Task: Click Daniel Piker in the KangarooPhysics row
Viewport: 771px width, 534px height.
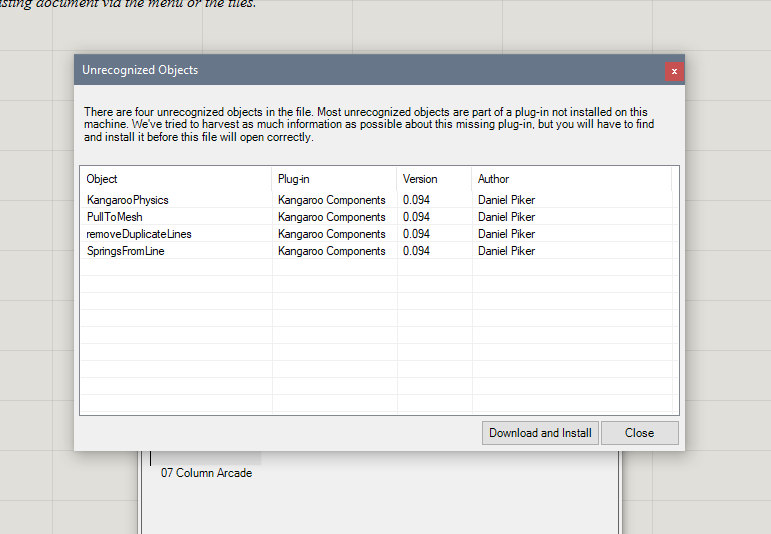Action: (506, 200)
